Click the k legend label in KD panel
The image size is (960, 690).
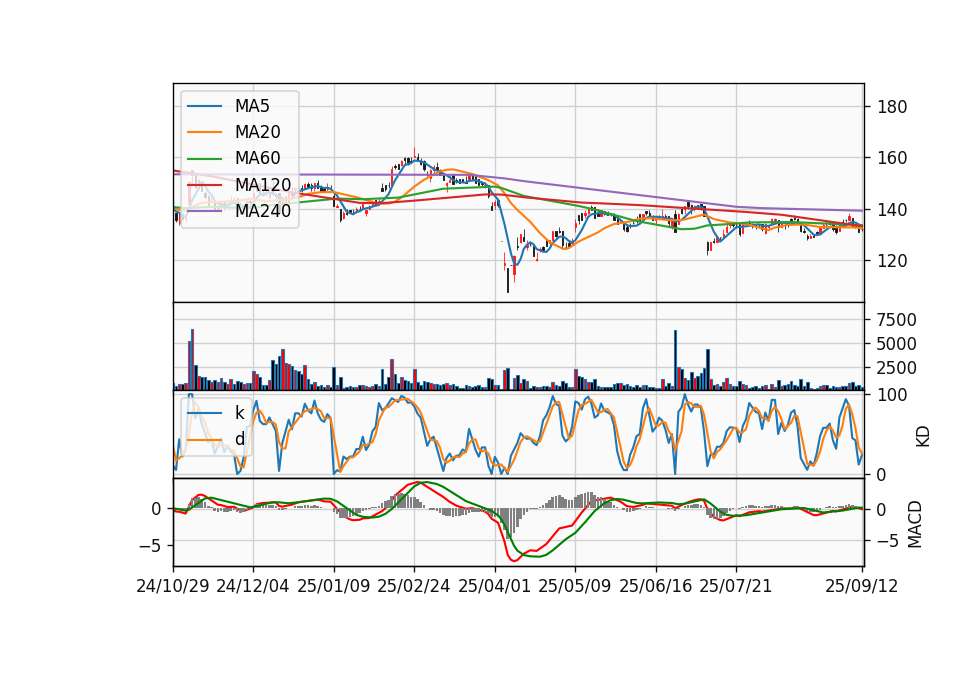point(239,413)
